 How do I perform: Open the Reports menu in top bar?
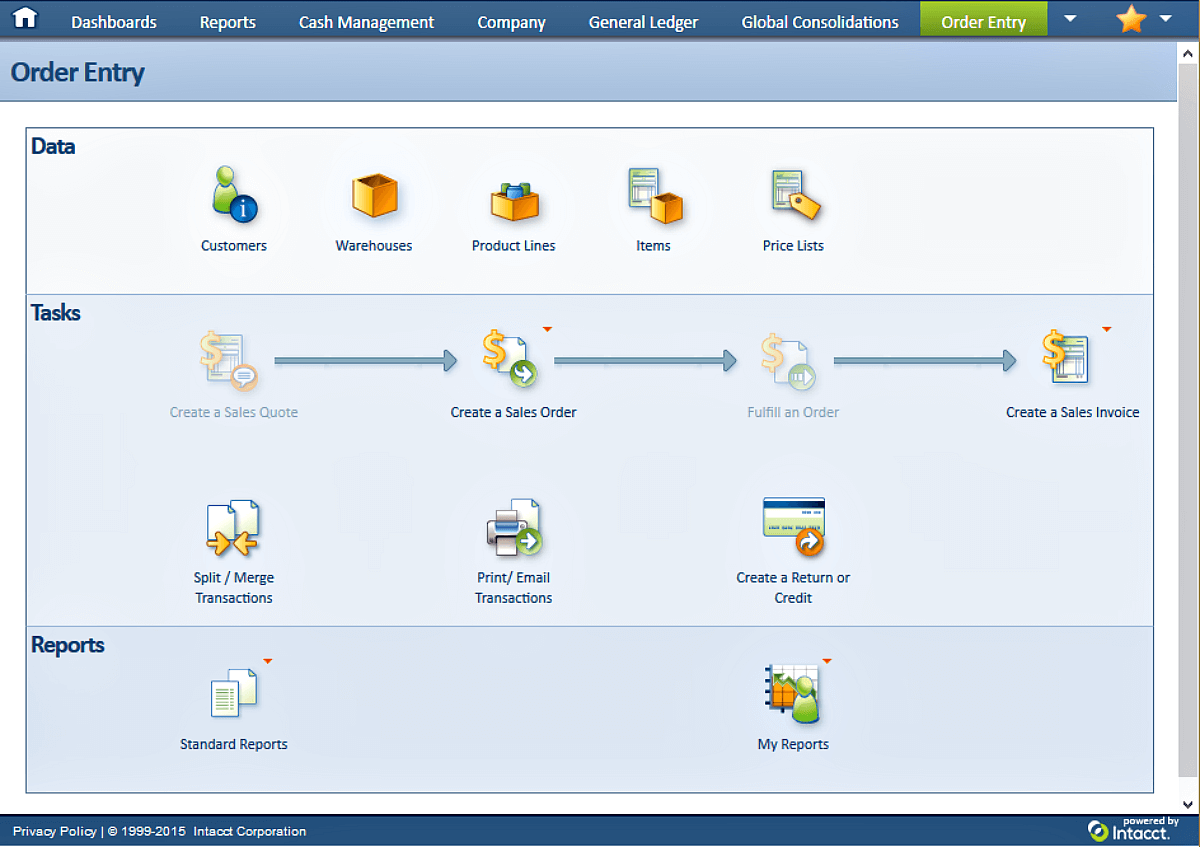pos(228,22)
